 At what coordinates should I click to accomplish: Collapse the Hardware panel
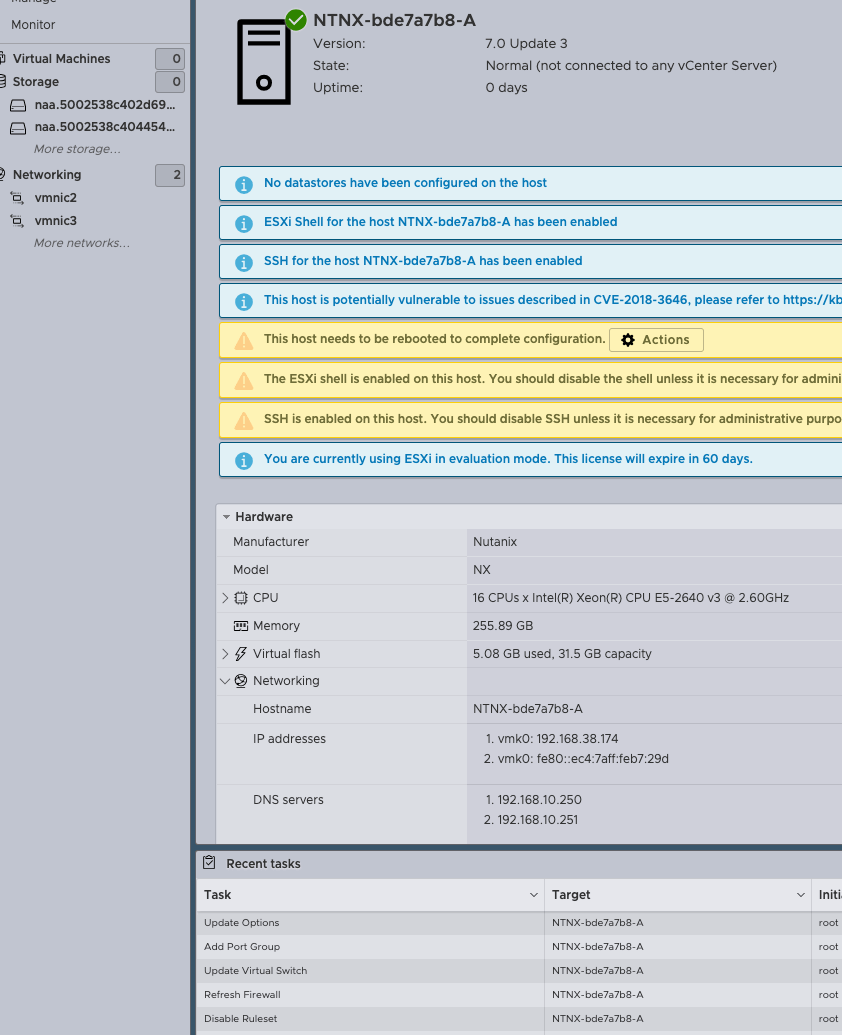[226, 517]
